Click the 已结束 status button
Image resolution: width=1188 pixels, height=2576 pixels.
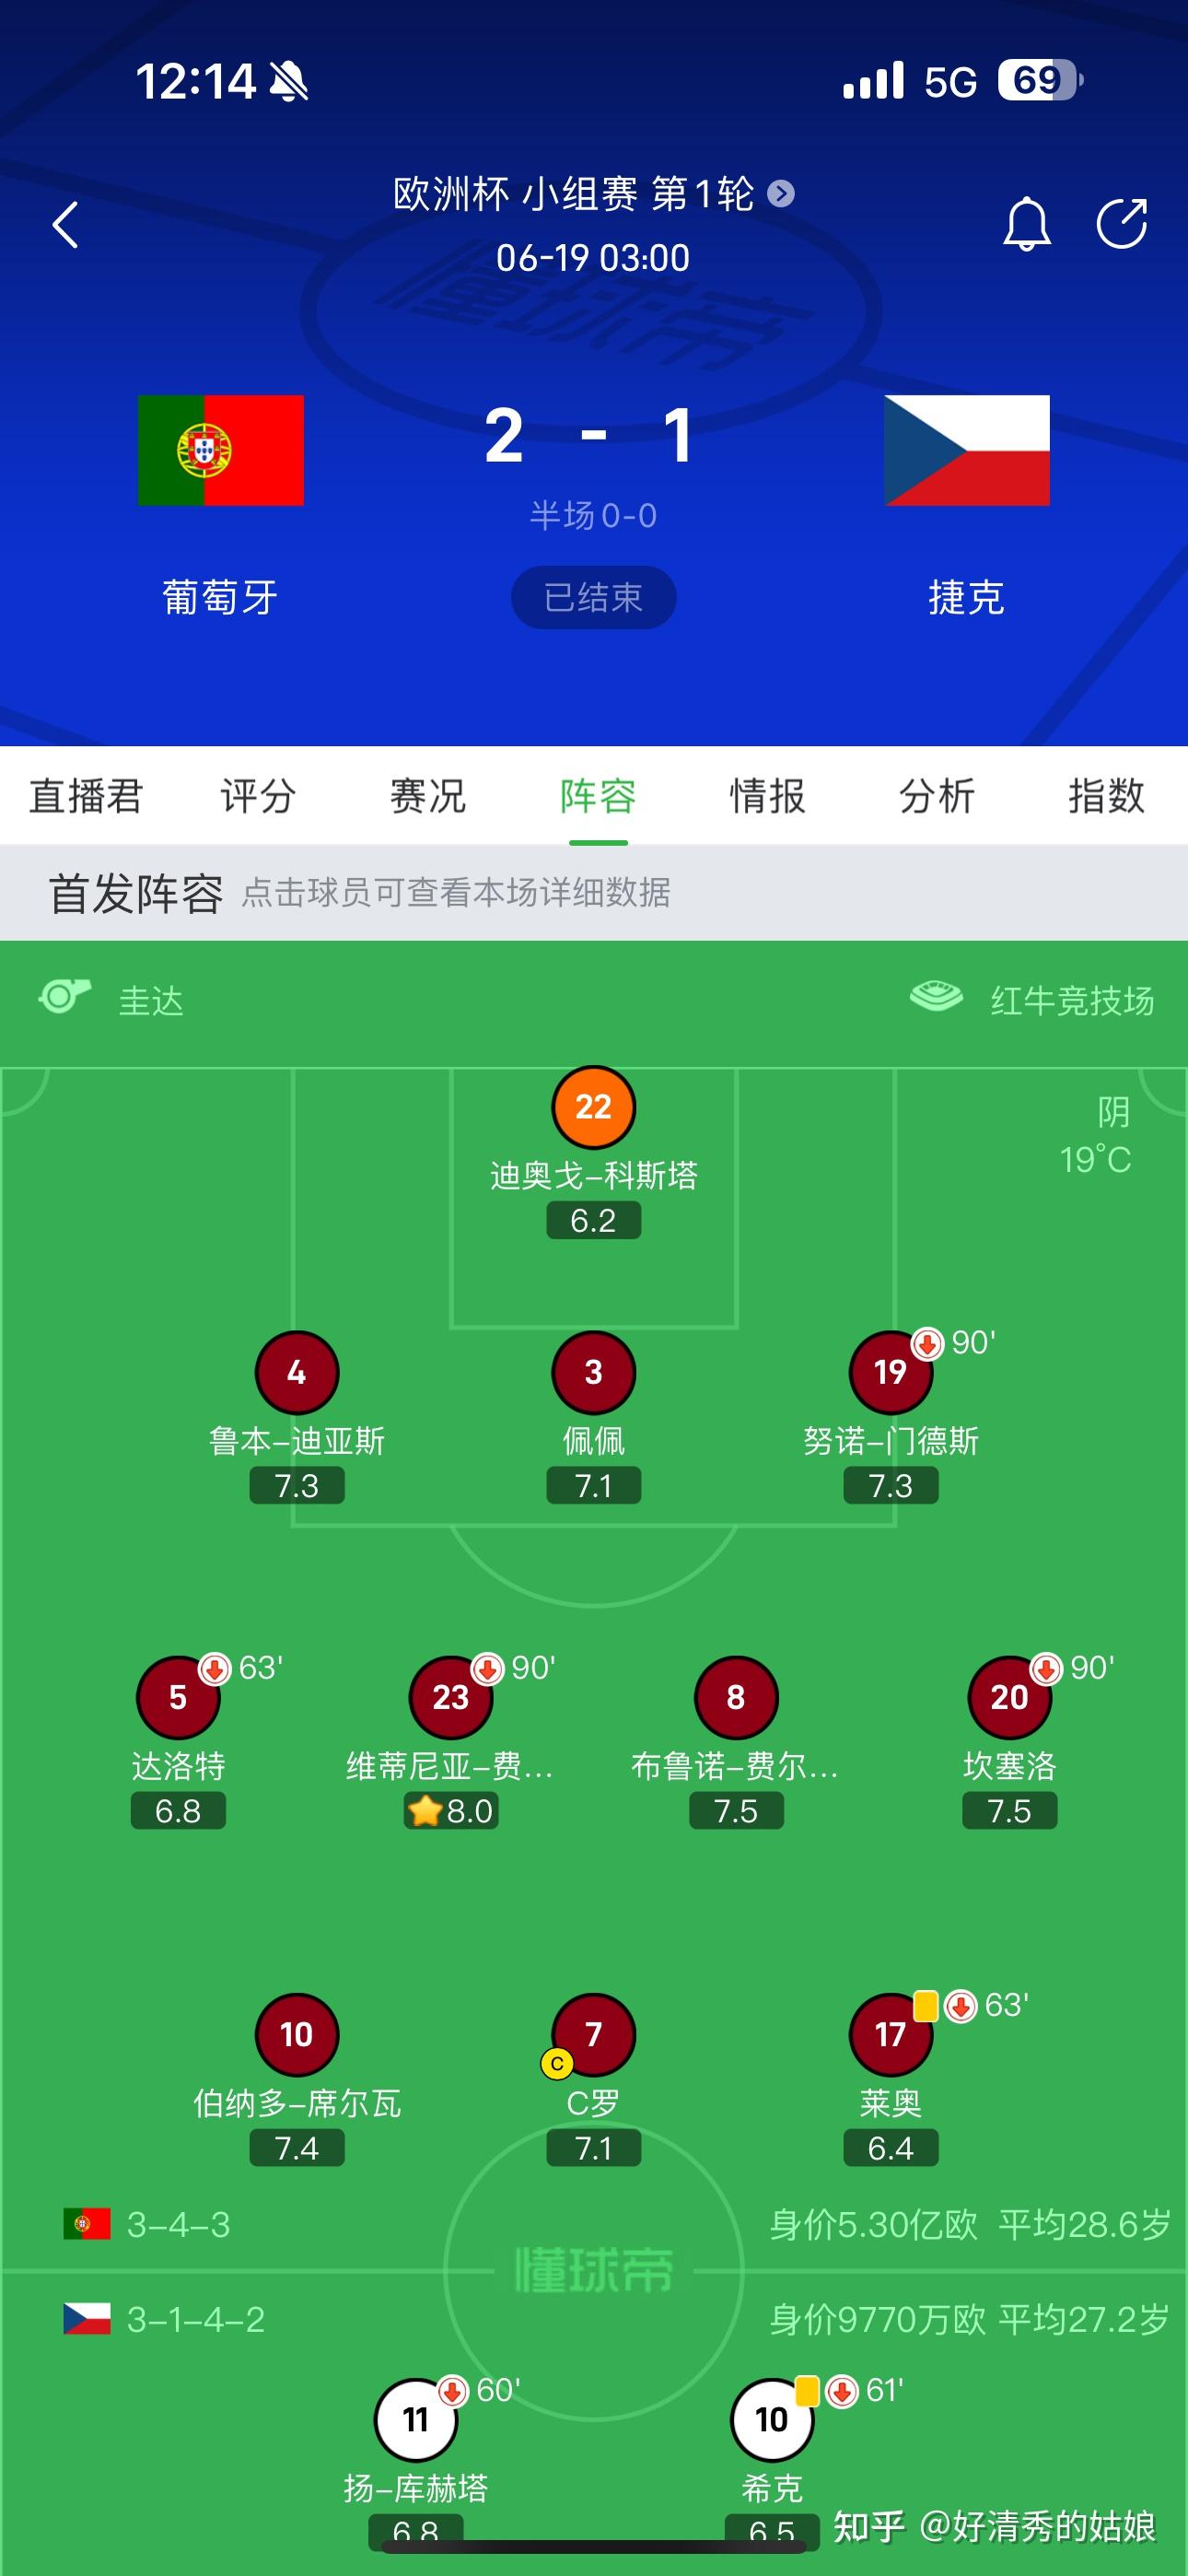tap(593, 596)
